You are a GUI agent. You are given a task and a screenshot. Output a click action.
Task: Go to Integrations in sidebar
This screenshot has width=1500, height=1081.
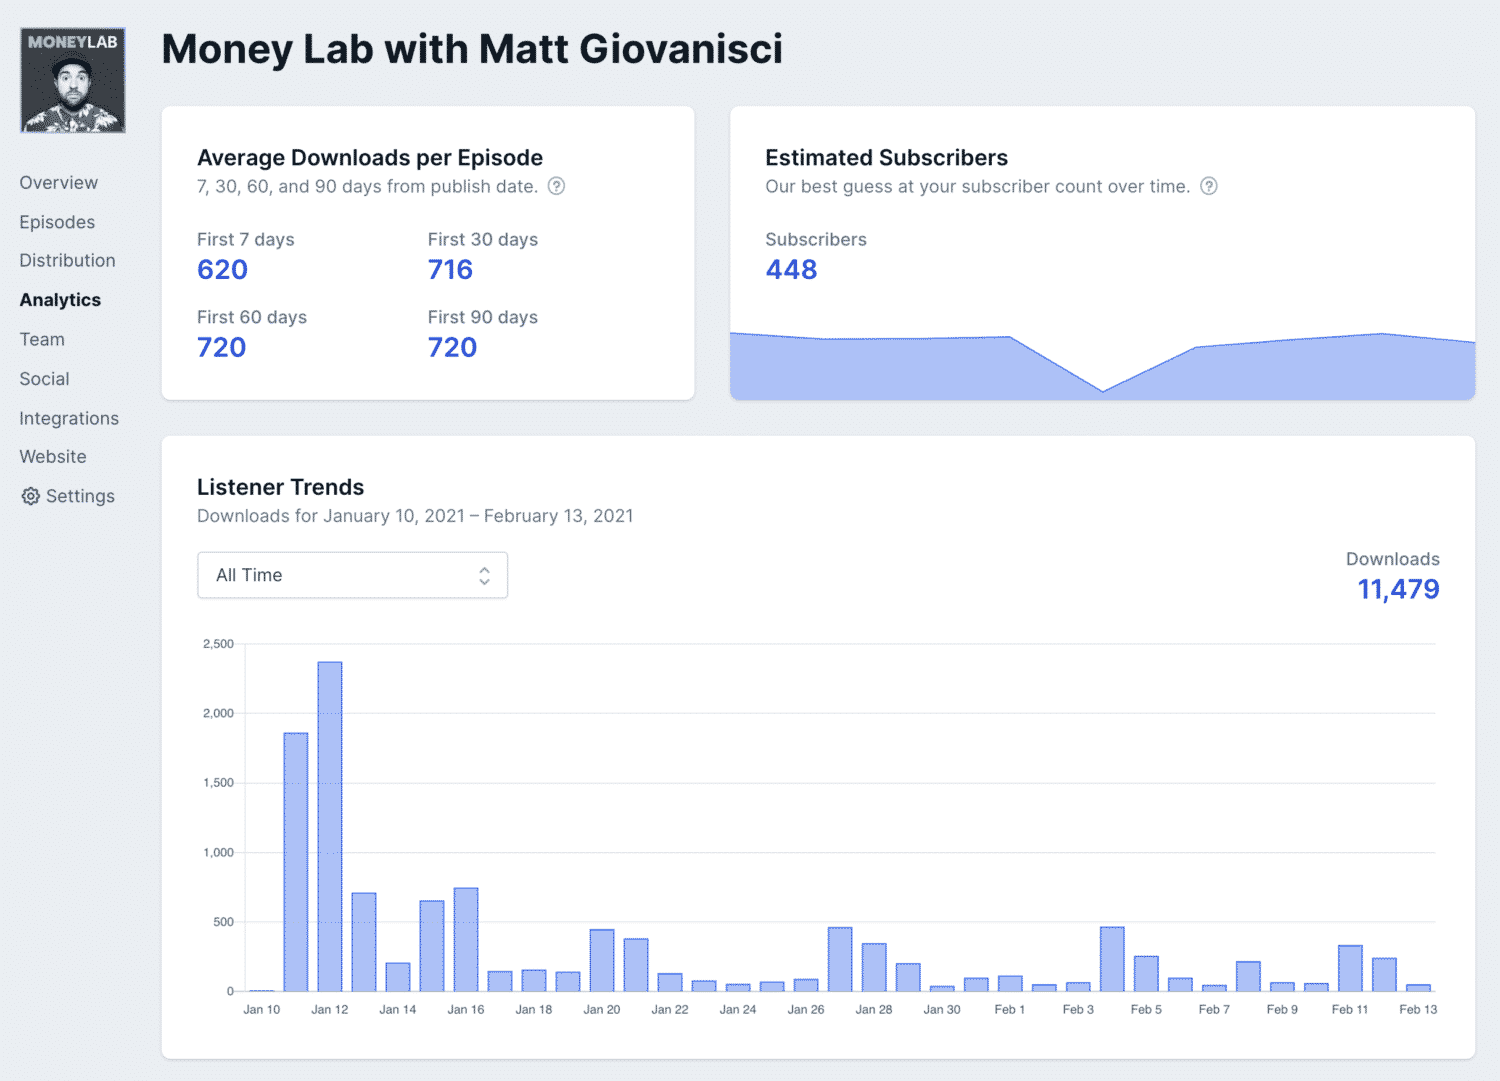[69, 418]
